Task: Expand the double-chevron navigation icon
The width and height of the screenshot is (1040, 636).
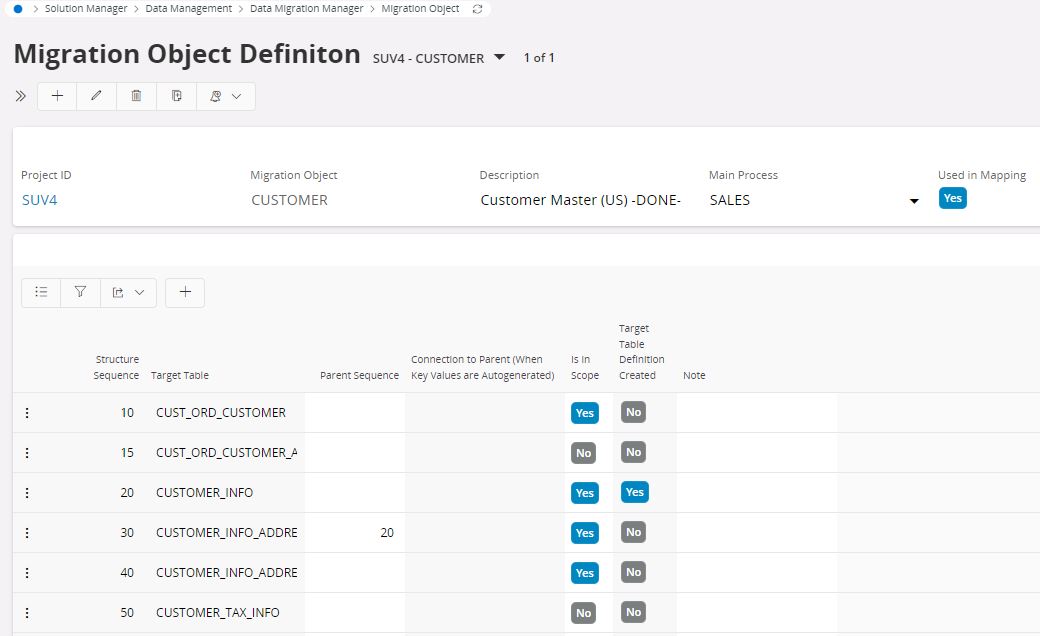Action: [20, 96]
